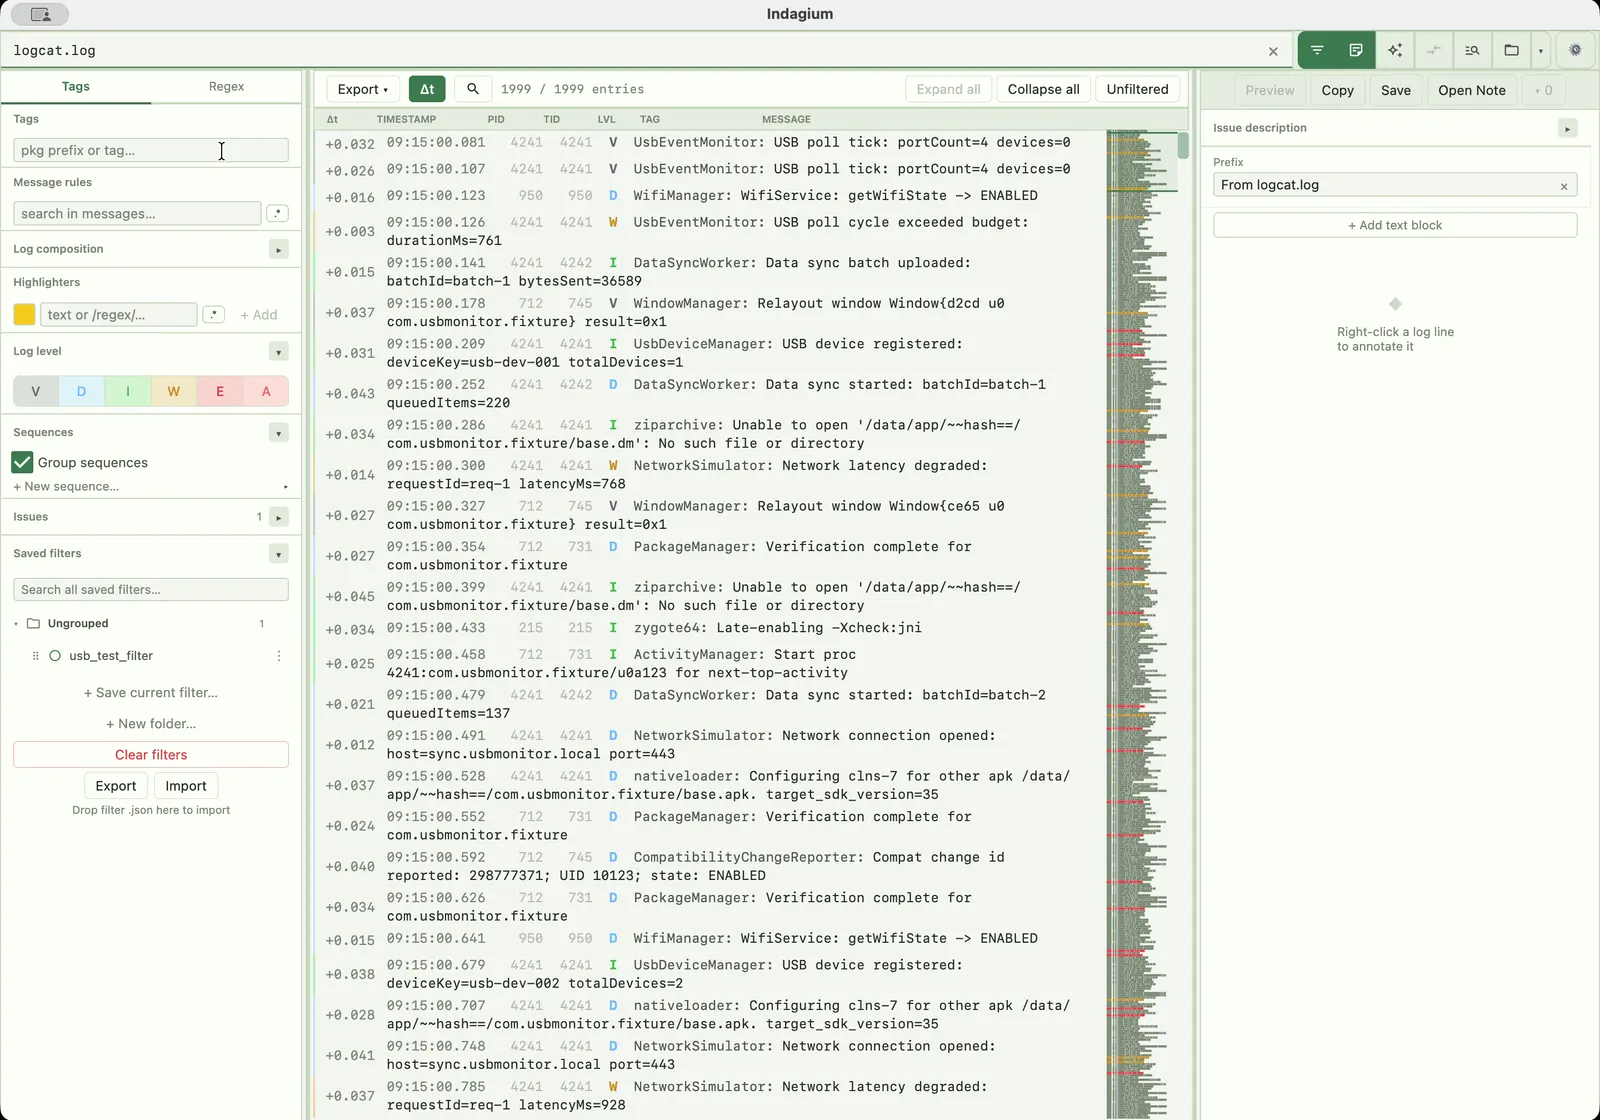Open usb_test_filter more options menu
The width and height of the screenshot is (1600, 1120).
(x=279, y=656)
